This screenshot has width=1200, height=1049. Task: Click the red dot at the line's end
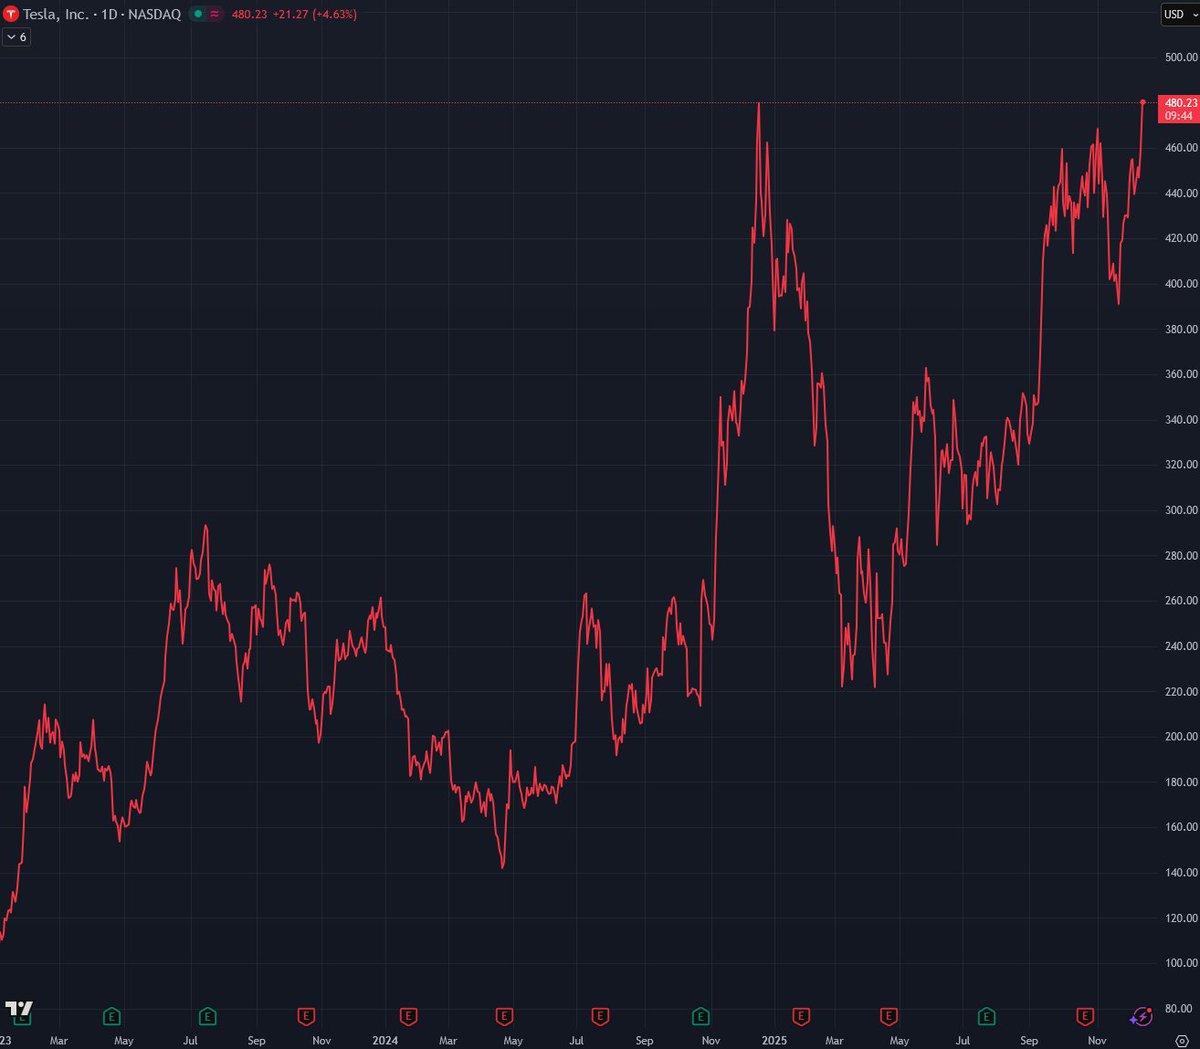1143,103
